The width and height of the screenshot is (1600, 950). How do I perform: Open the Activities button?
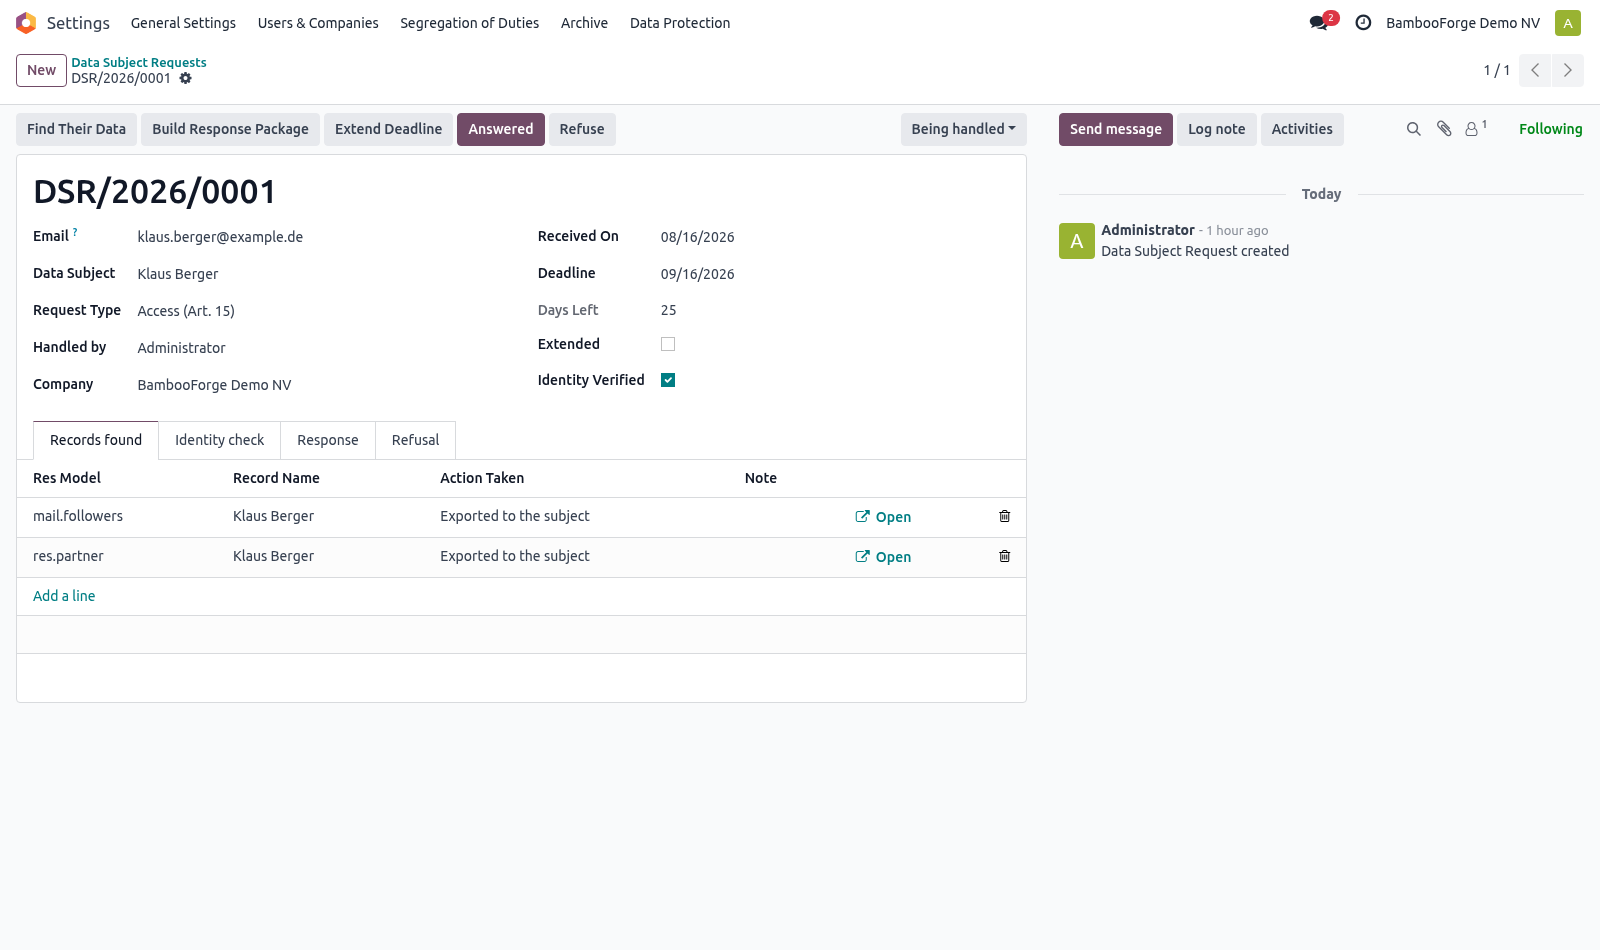click(1302, 129)
